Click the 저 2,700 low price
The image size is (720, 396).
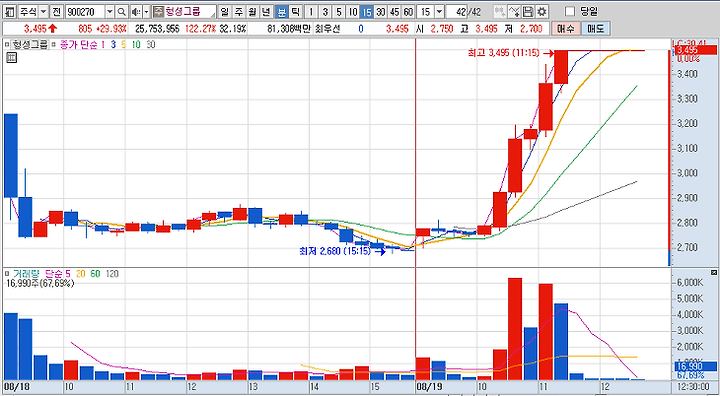[523, 29]
